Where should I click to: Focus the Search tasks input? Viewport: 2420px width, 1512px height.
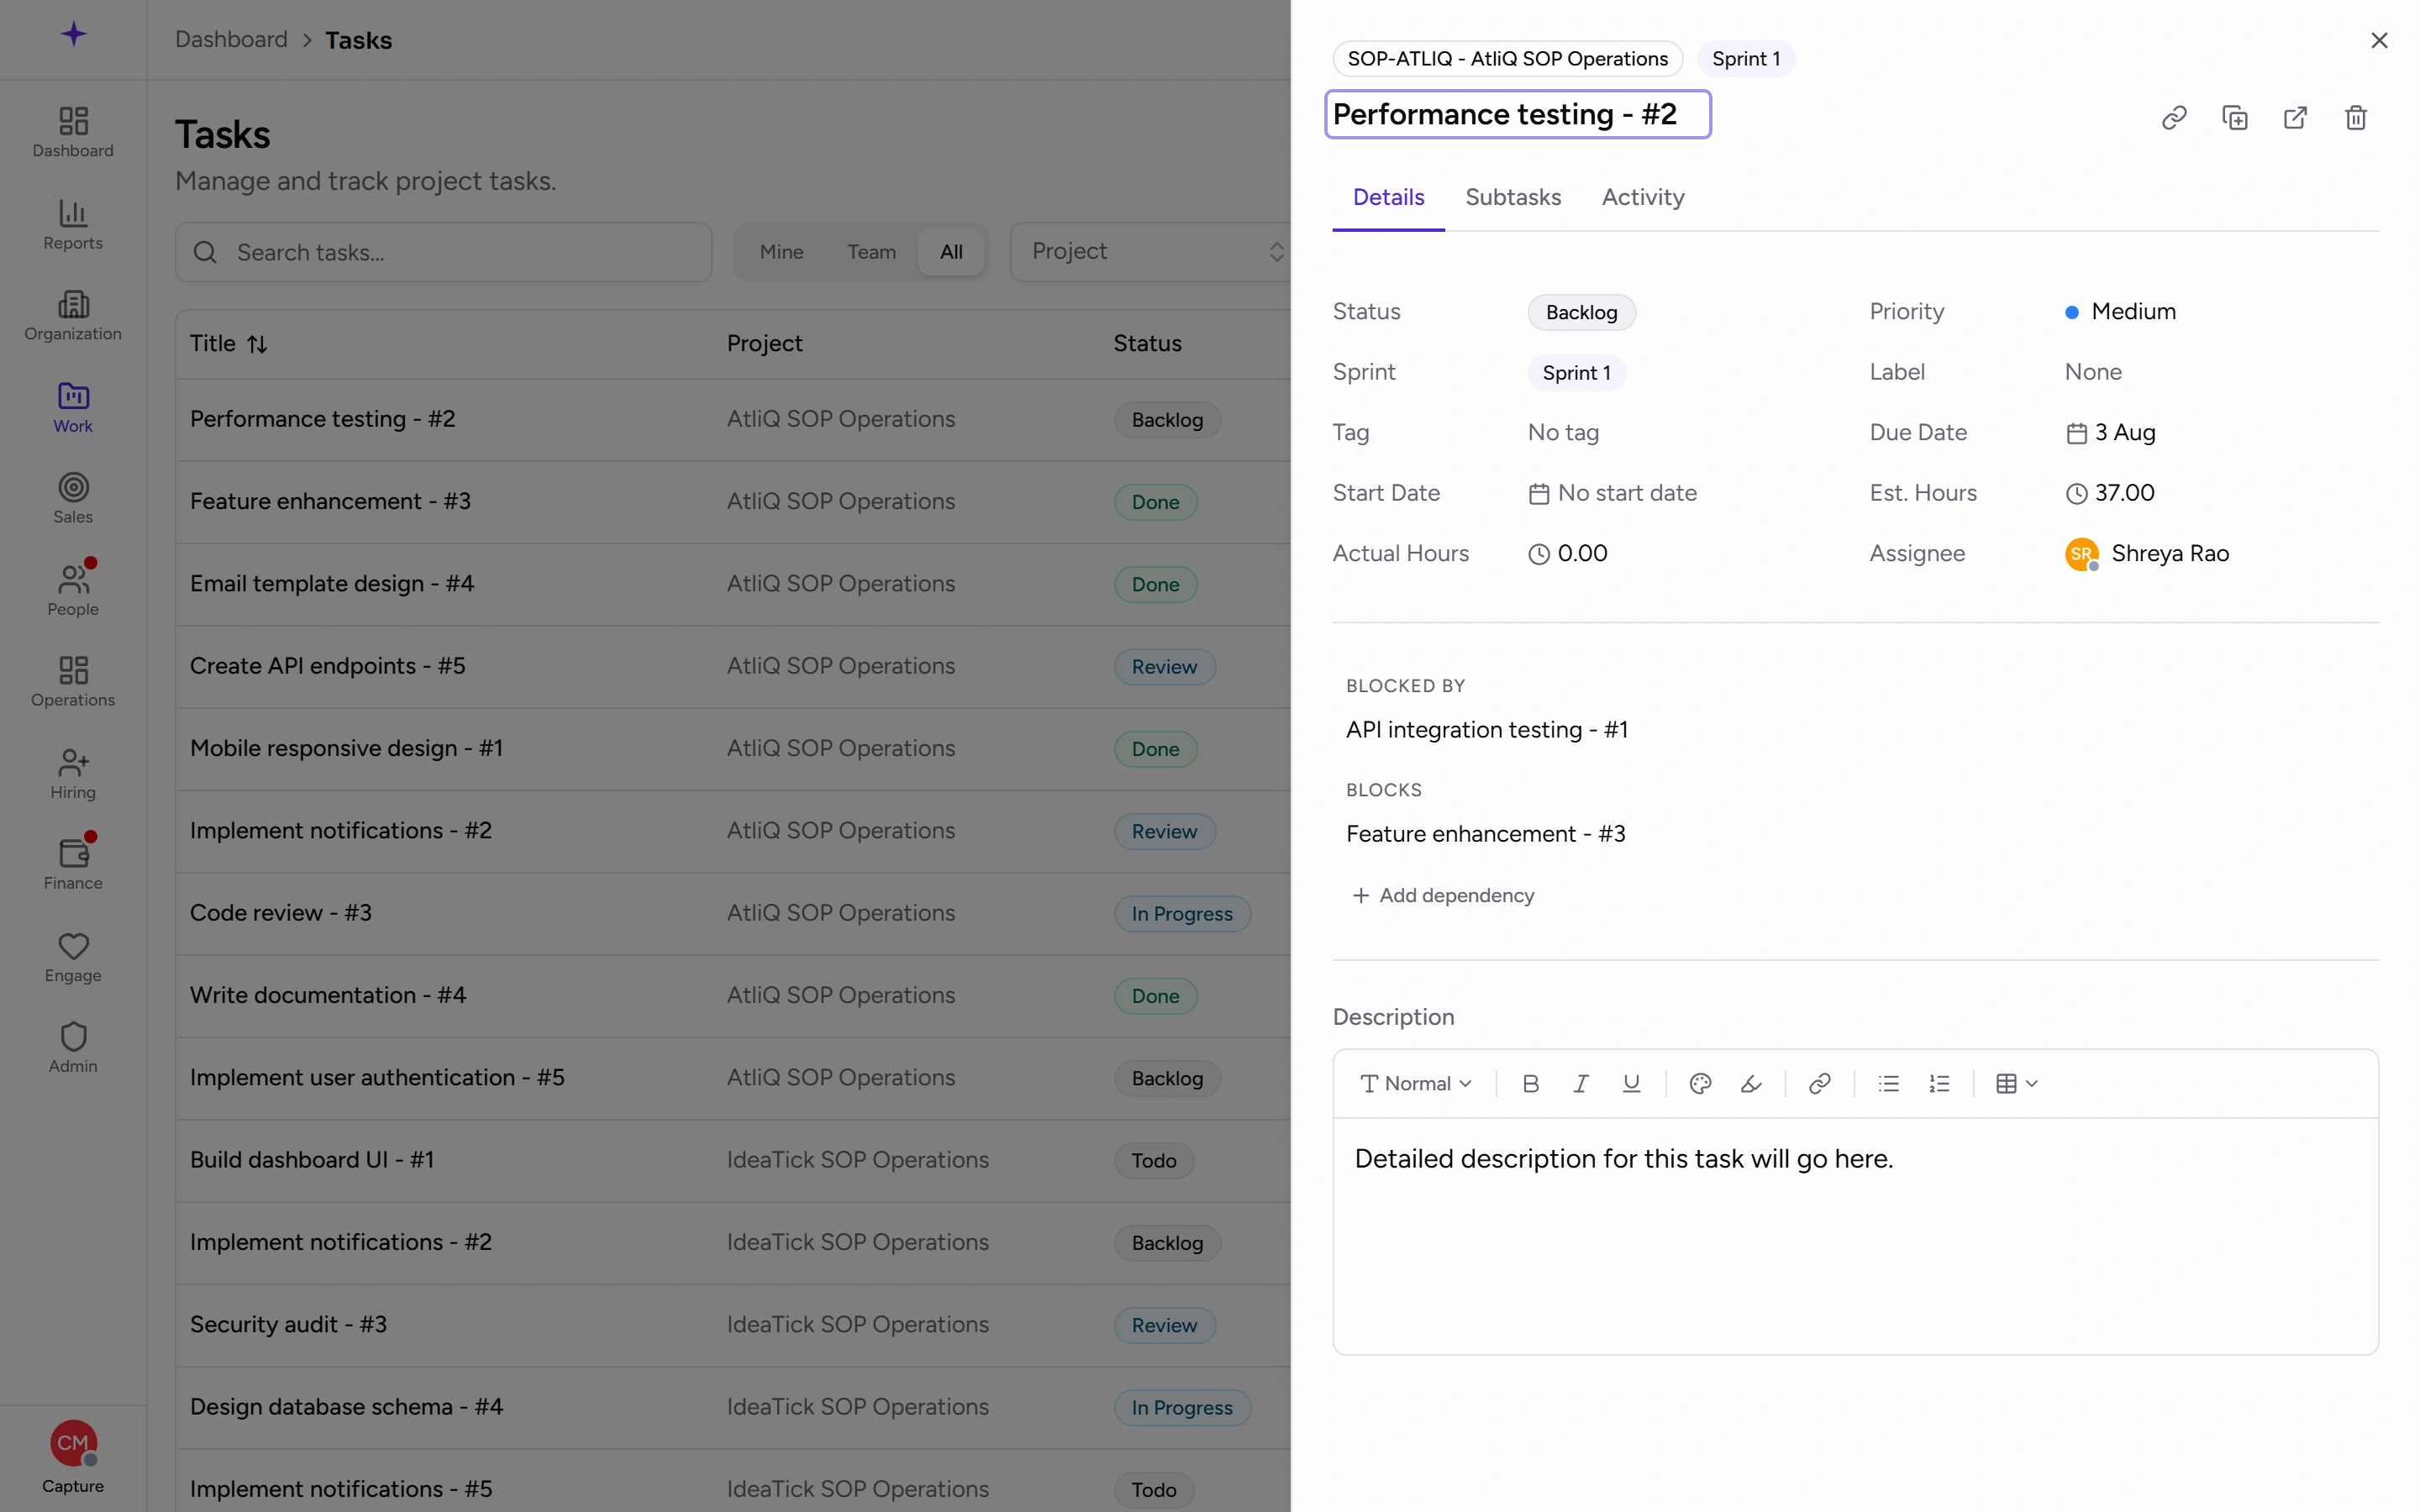(443, 252)
